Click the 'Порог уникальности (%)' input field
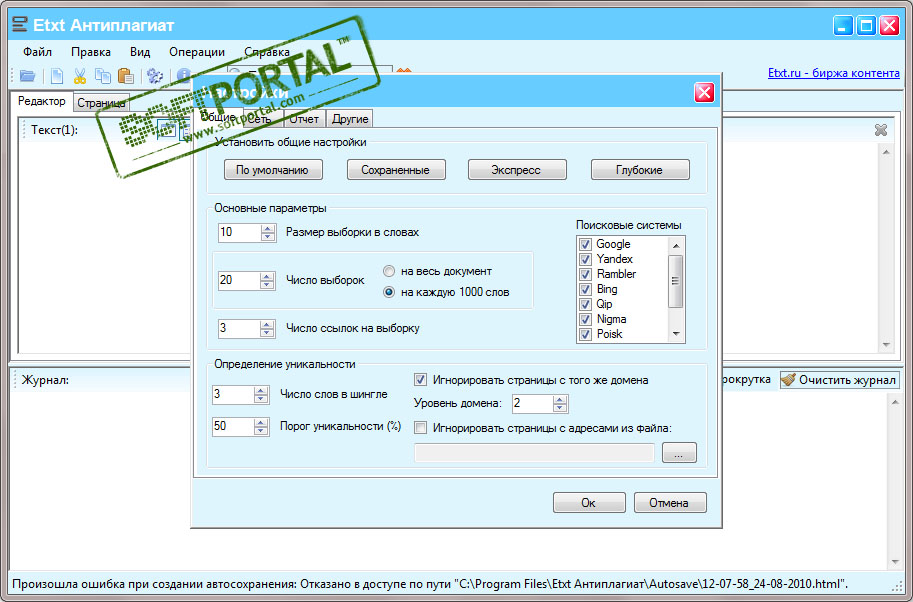The height and width of the screenshot is (602, 913). [233, 426]
